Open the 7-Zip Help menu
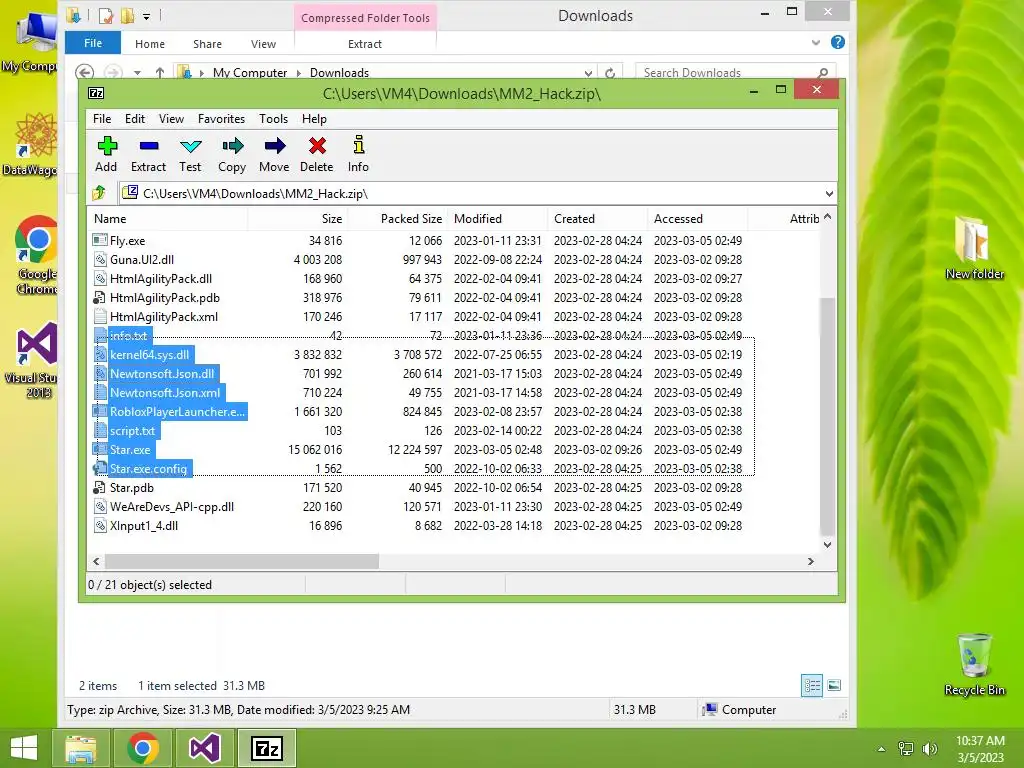Viewport: 1024px width, 768px height. [314, 119]
